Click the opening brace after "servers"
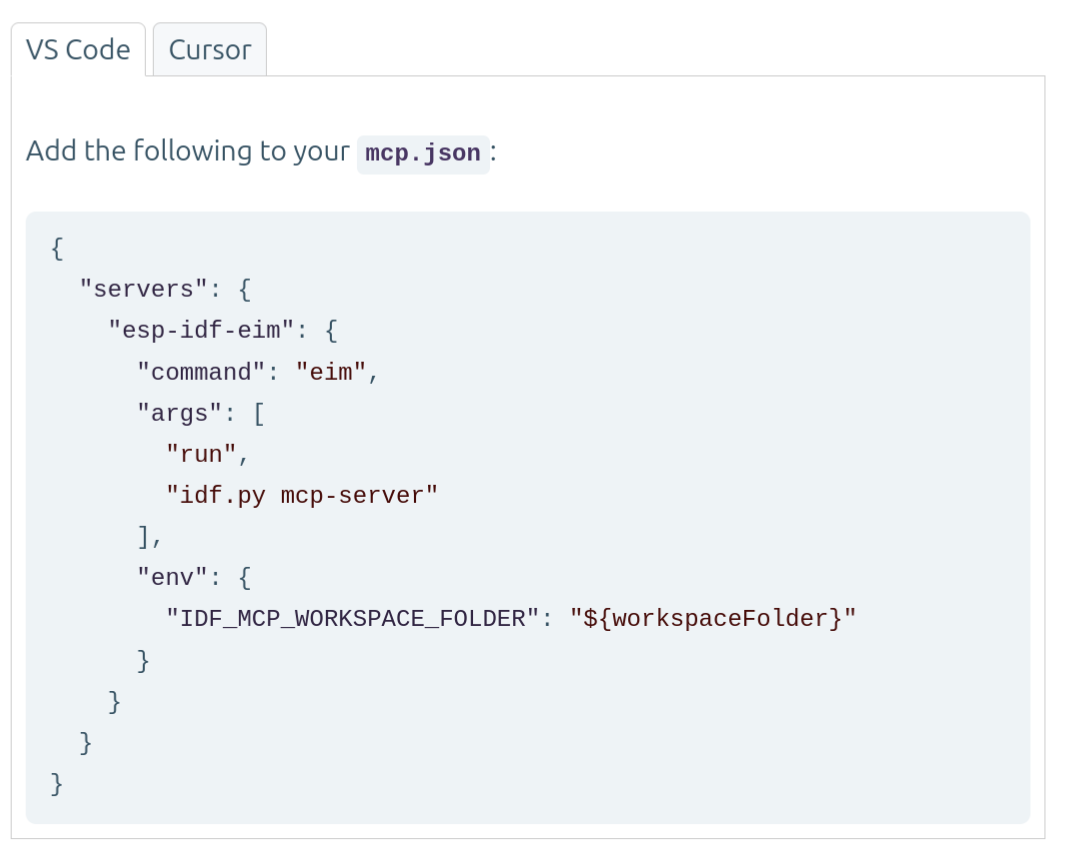Image resolution: width=1070 pixels, height=868 pixels. pyautogui.click(x=245, y=290)
